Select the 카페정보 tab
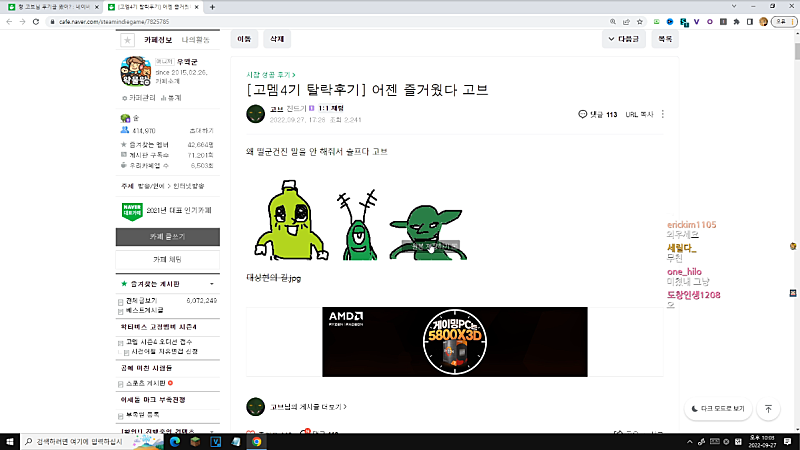Viewport: 800px width, 450px height. 158,40
